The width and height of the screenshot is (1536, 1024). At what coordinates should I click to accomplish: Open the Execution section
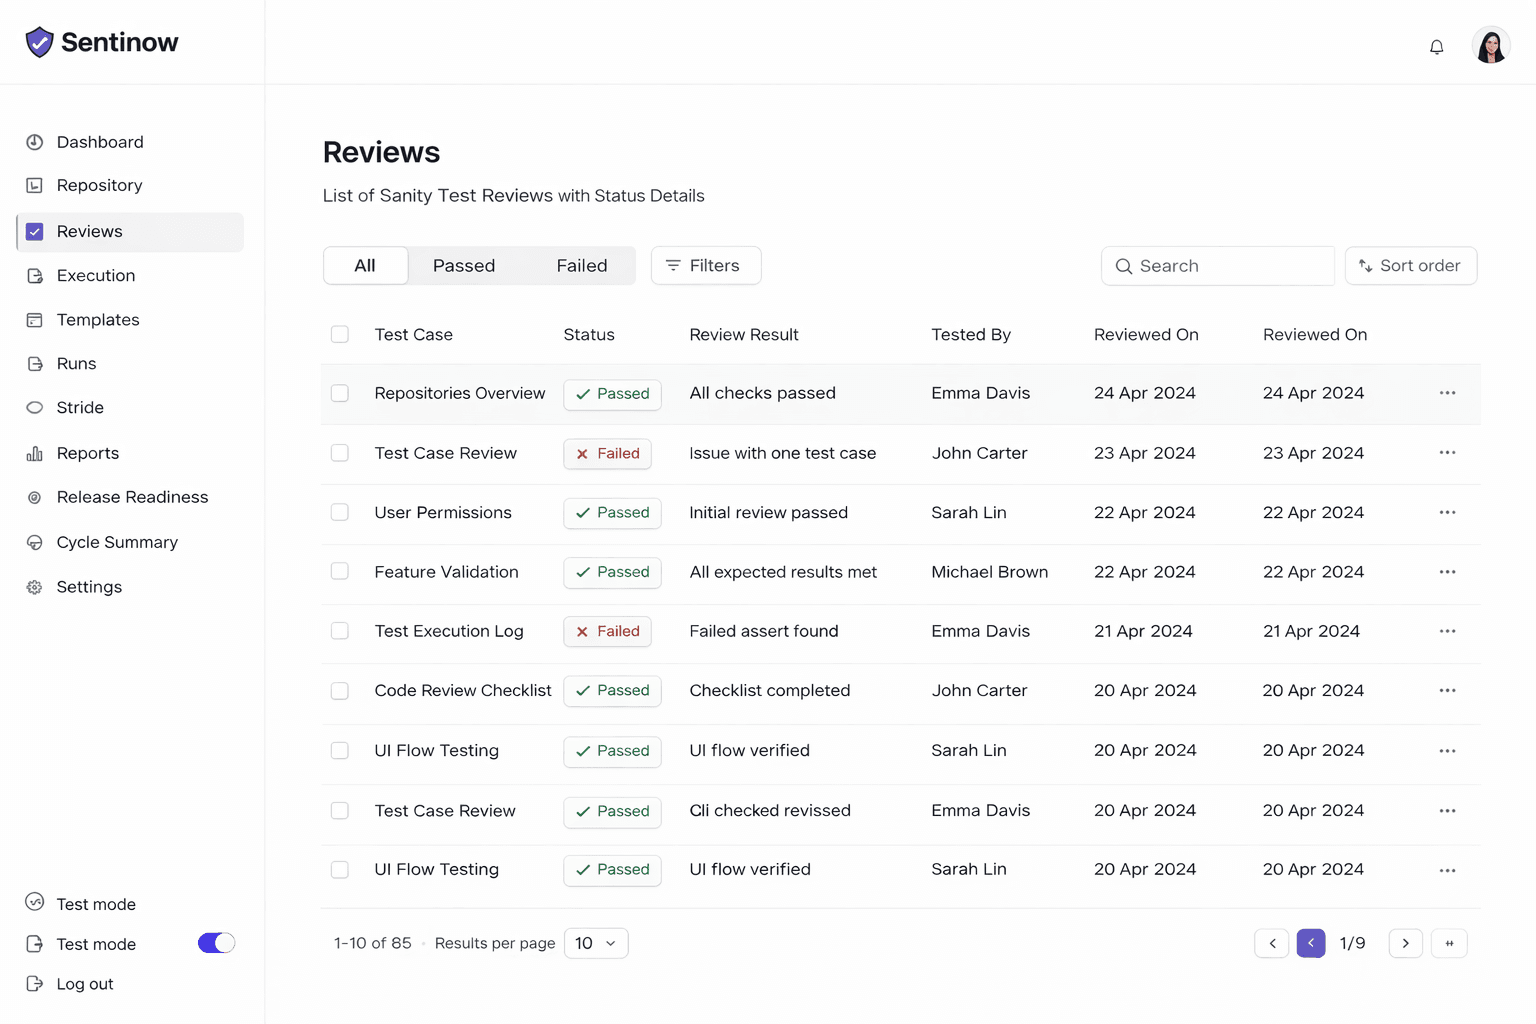95,275
